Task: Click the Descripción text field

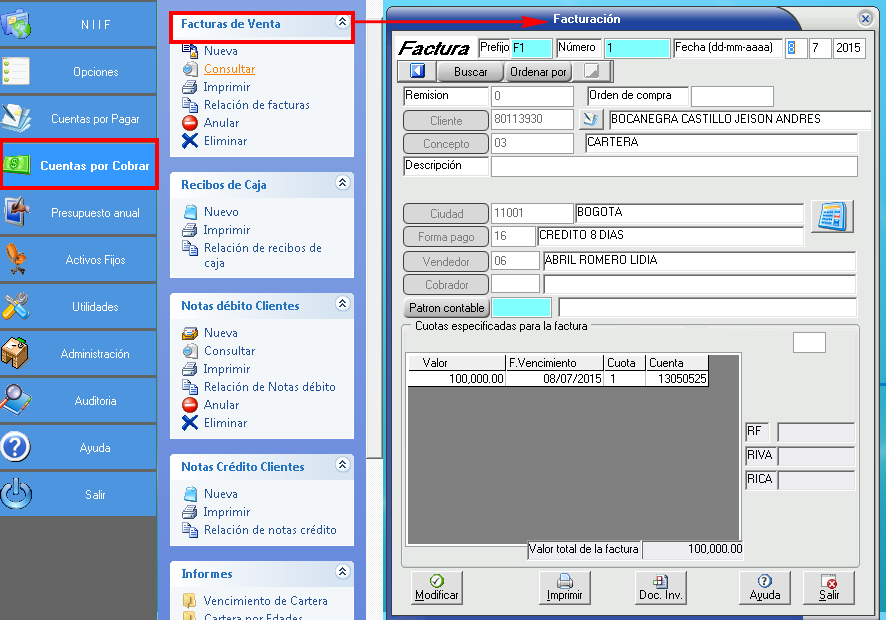Action: 673,167
